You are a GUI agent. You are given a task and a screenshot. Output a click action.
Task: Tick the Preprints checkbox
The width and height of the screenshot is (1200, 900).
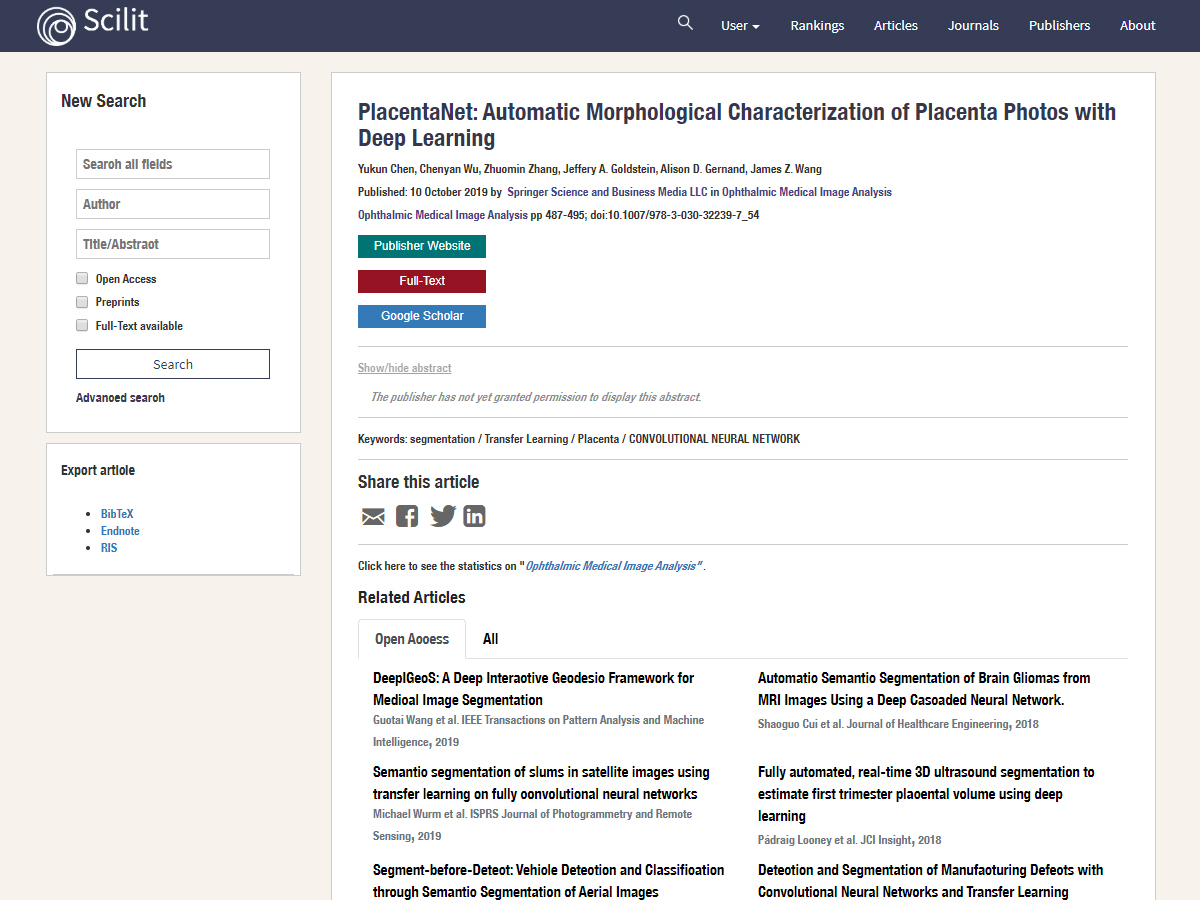point(82,302)
